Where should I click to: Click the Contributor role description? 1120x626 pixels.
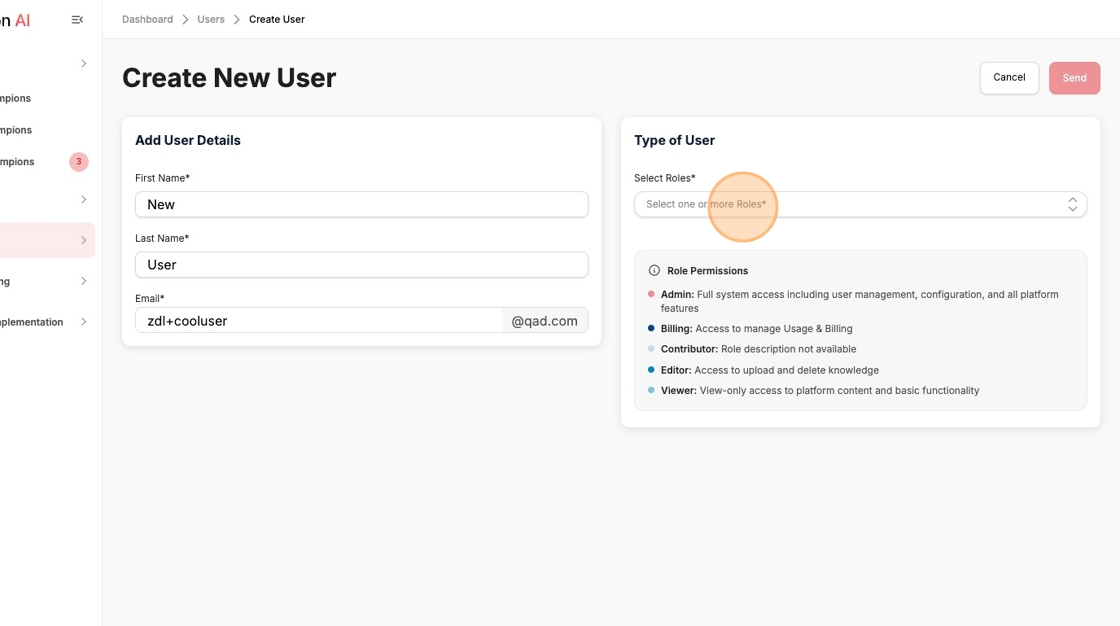coord(759,349)
